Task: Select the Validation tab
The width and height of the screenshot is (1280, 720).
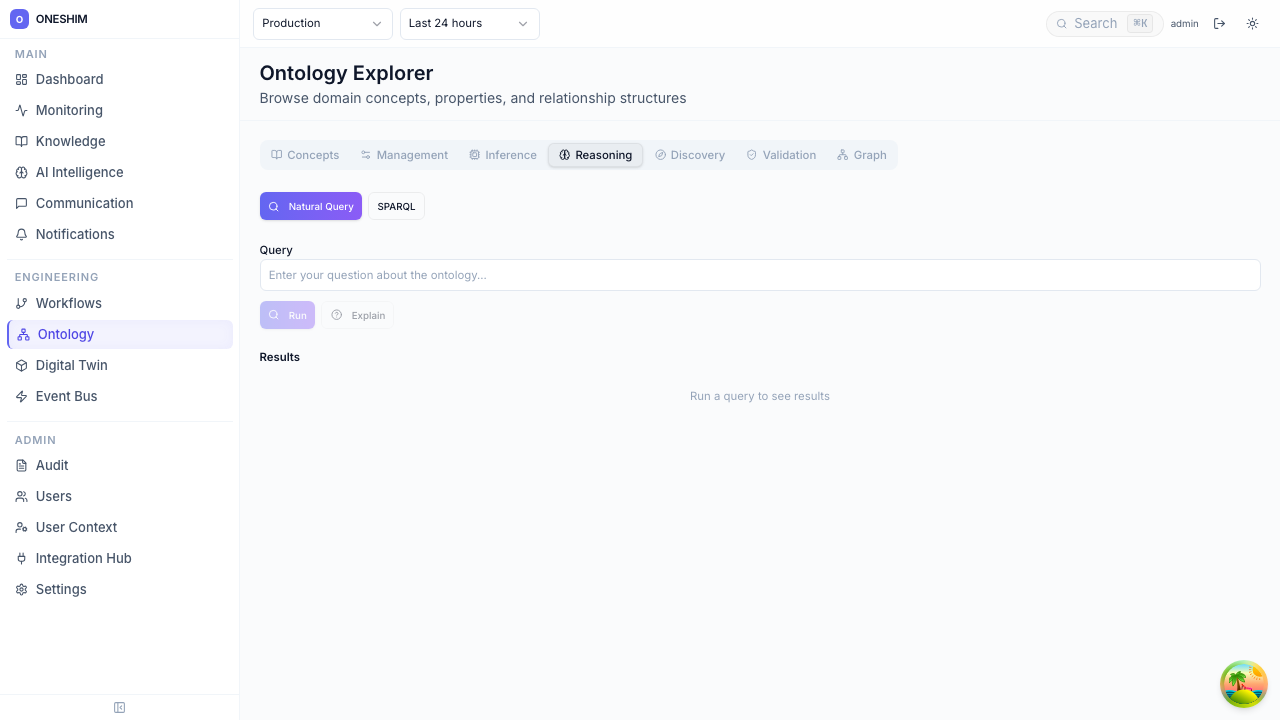Action: [781, 155]
